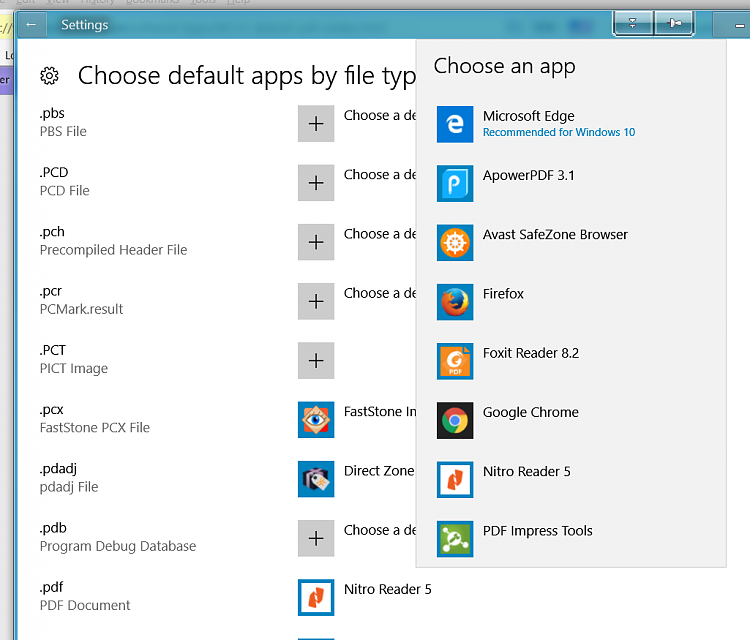
Task: Click Precompiled Header File description
Action: pos(113,250)
